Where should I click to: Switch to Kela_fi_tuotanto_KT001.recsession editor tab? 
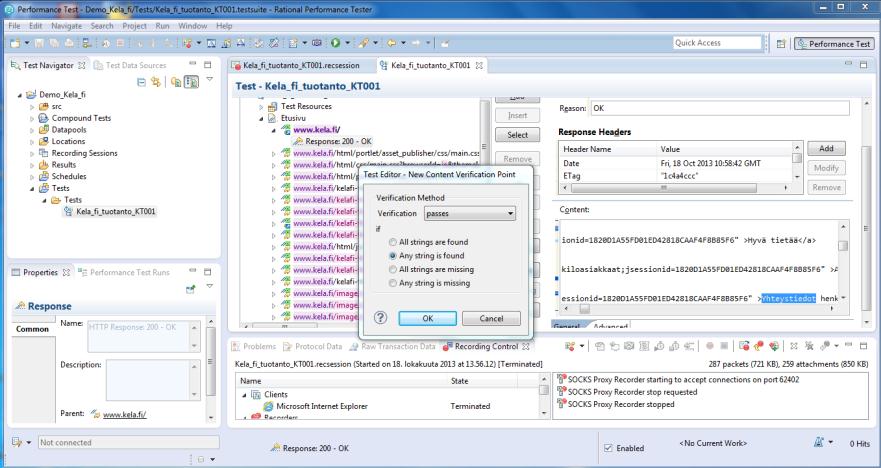pyautogui.click(x=301, y=65)
